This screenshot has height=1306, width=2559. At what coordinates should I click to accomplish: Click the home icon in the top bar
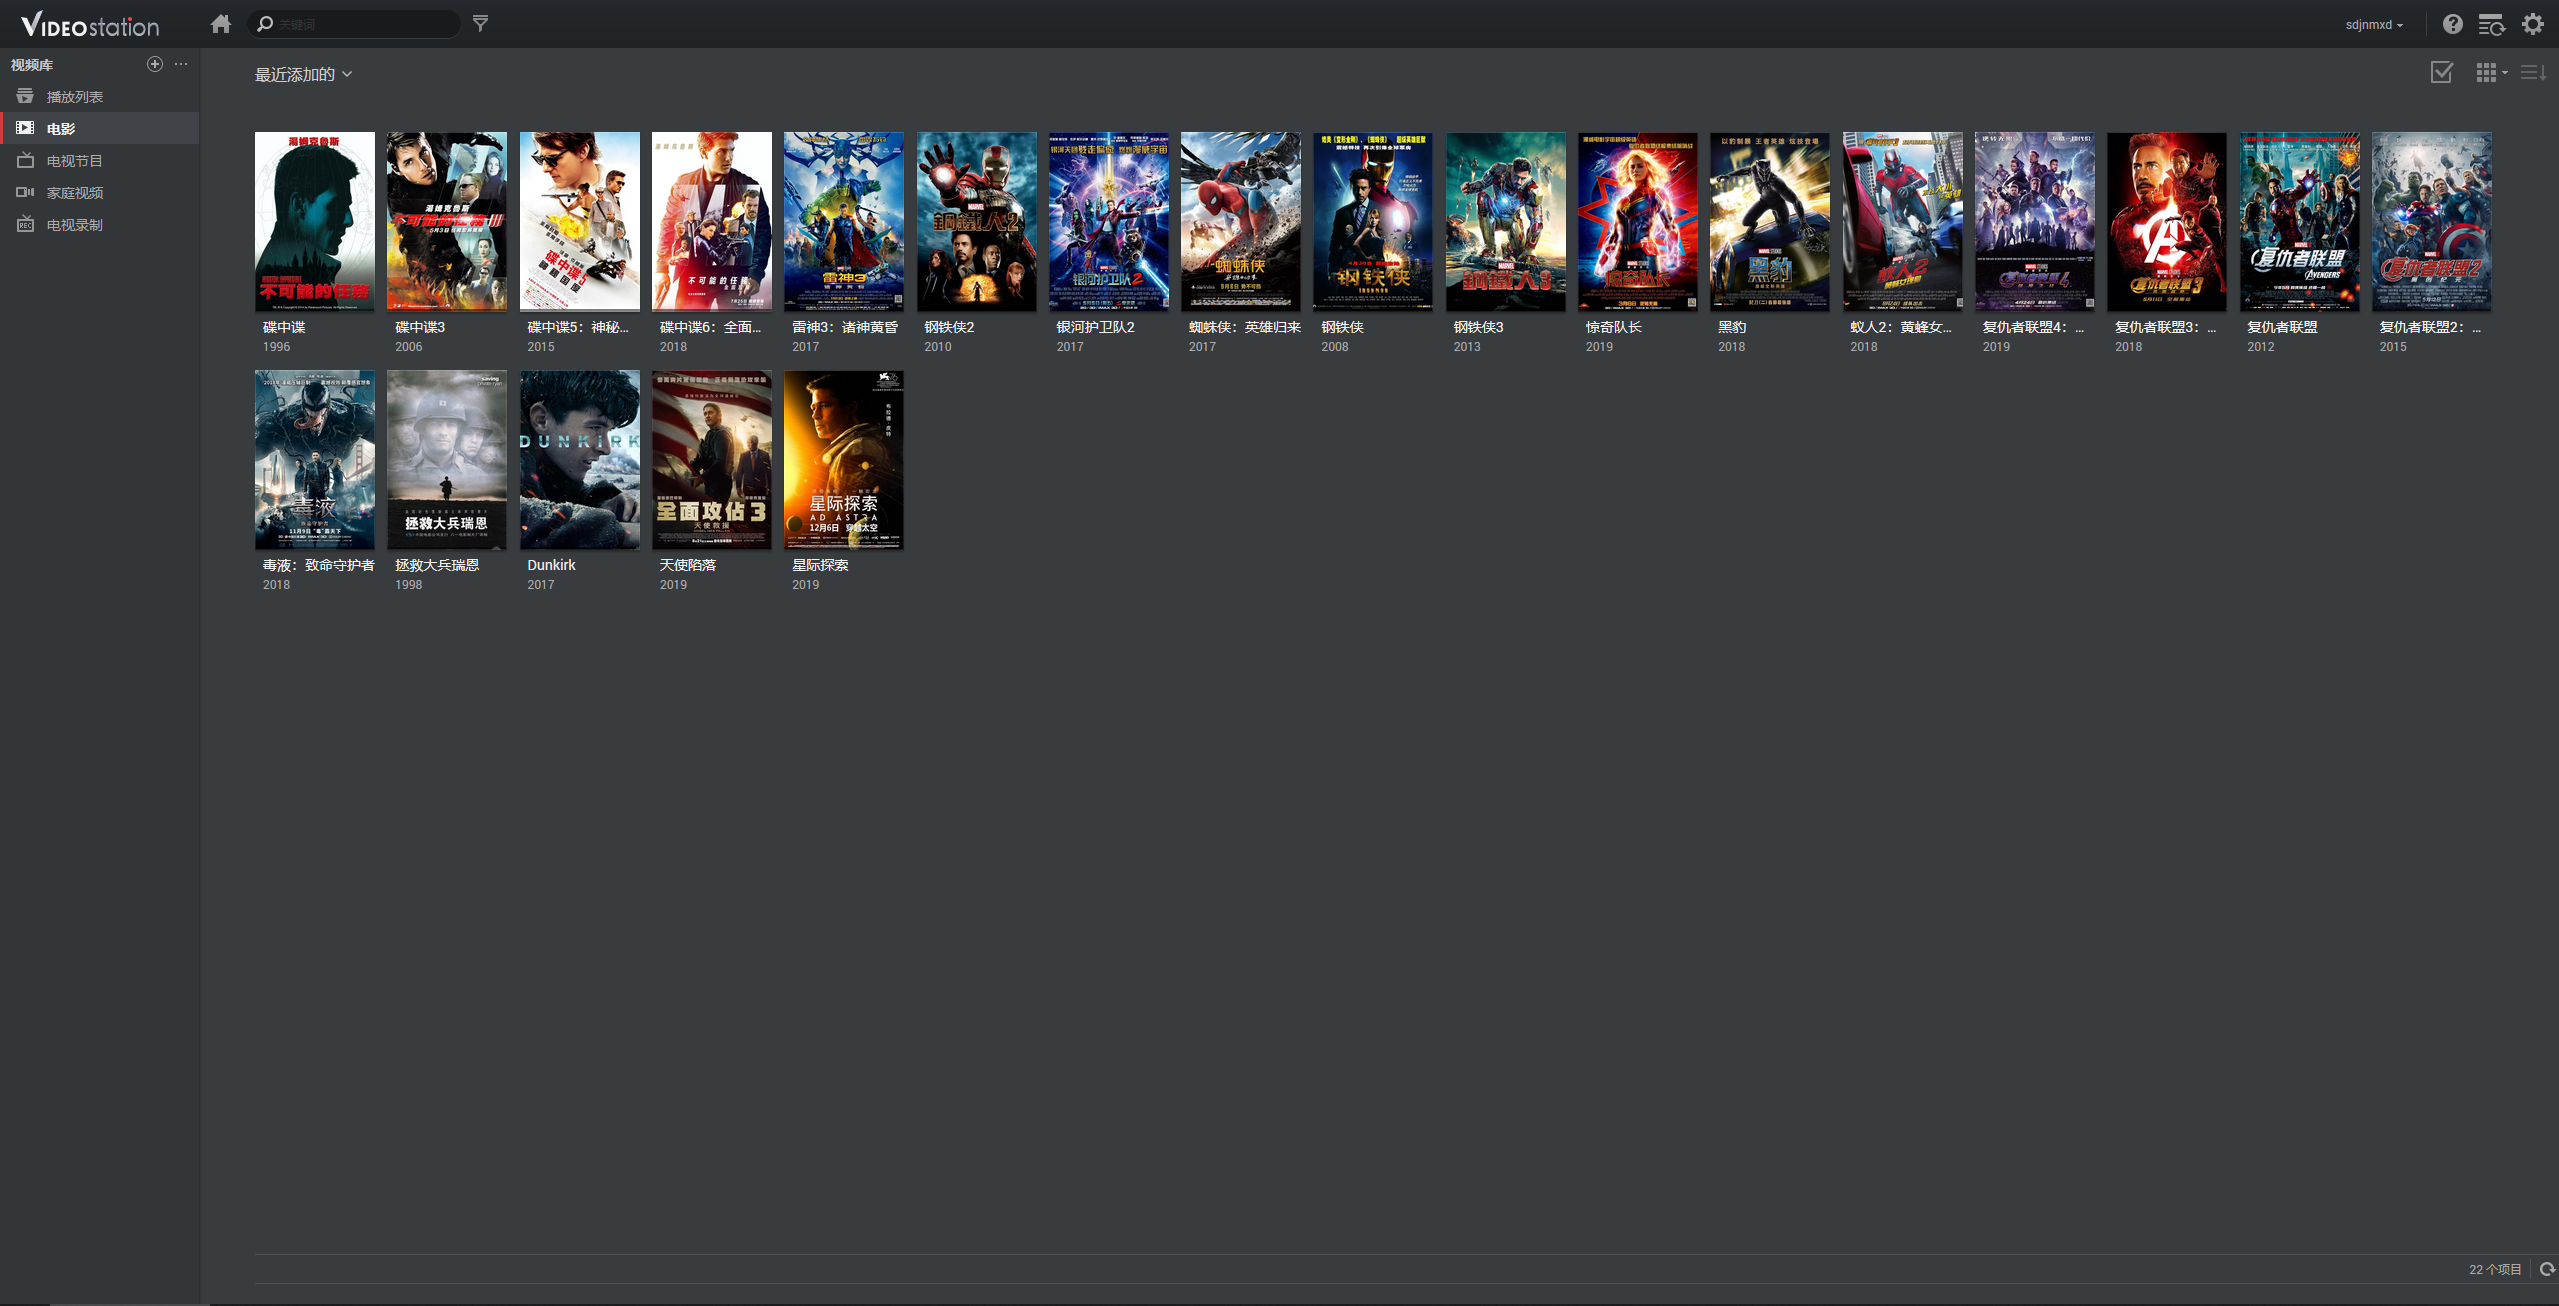pyautogui.click(x=221, y=23)
